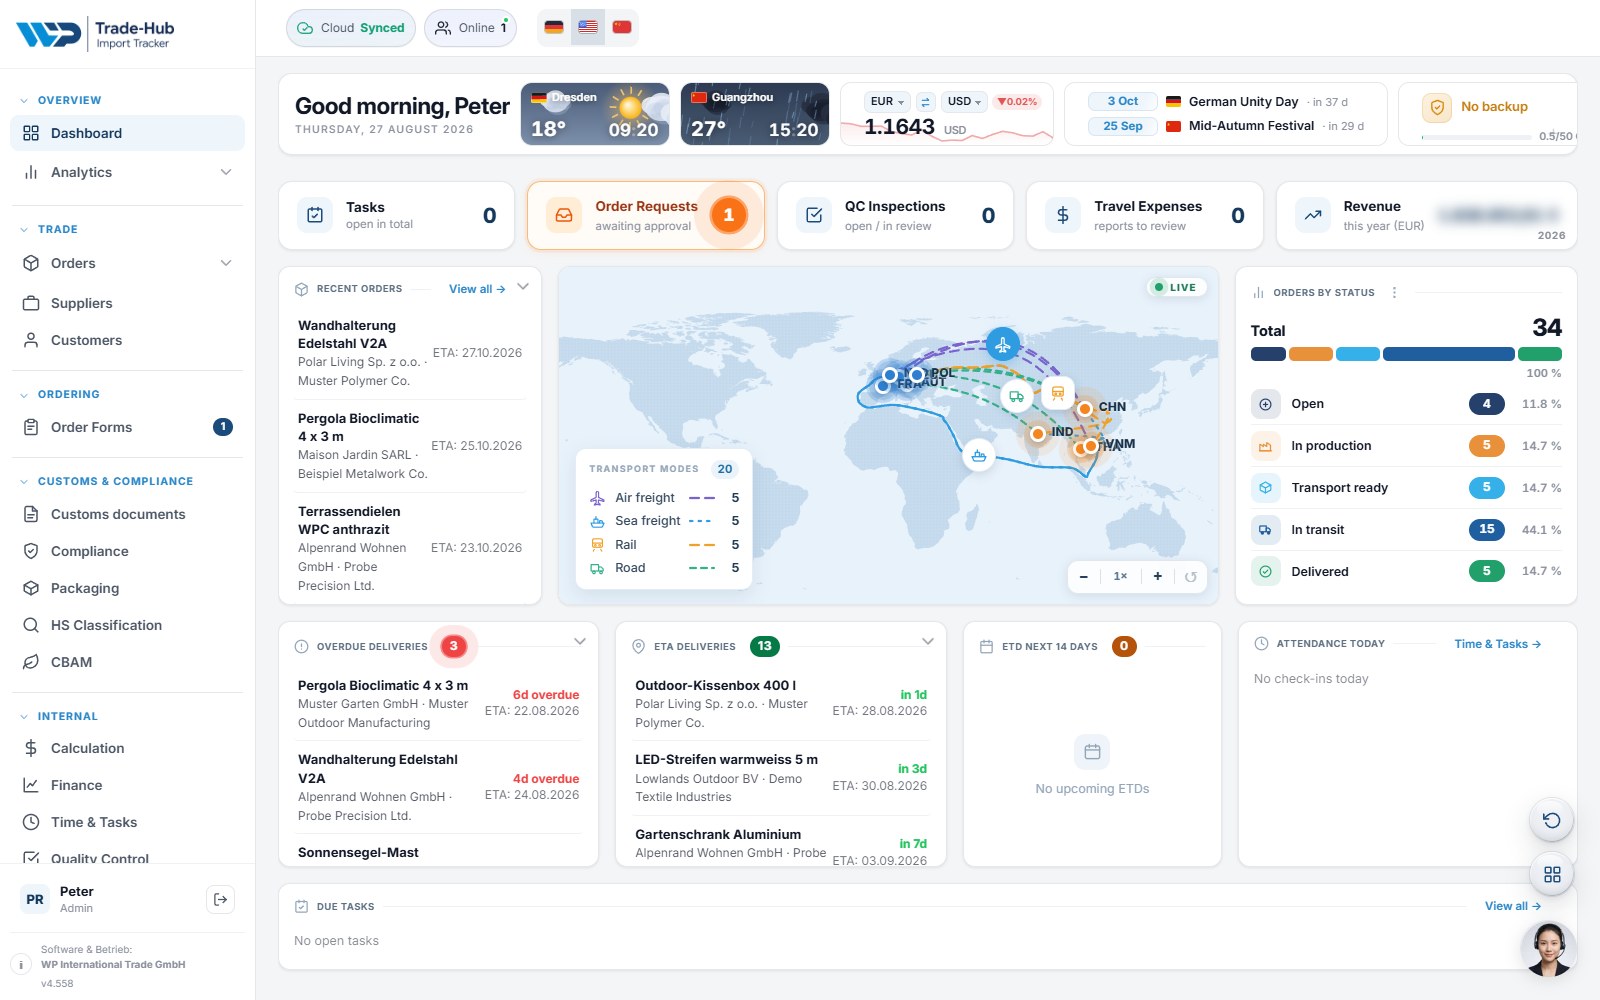Click the Dresden weather card

click(x=595, y=114)
